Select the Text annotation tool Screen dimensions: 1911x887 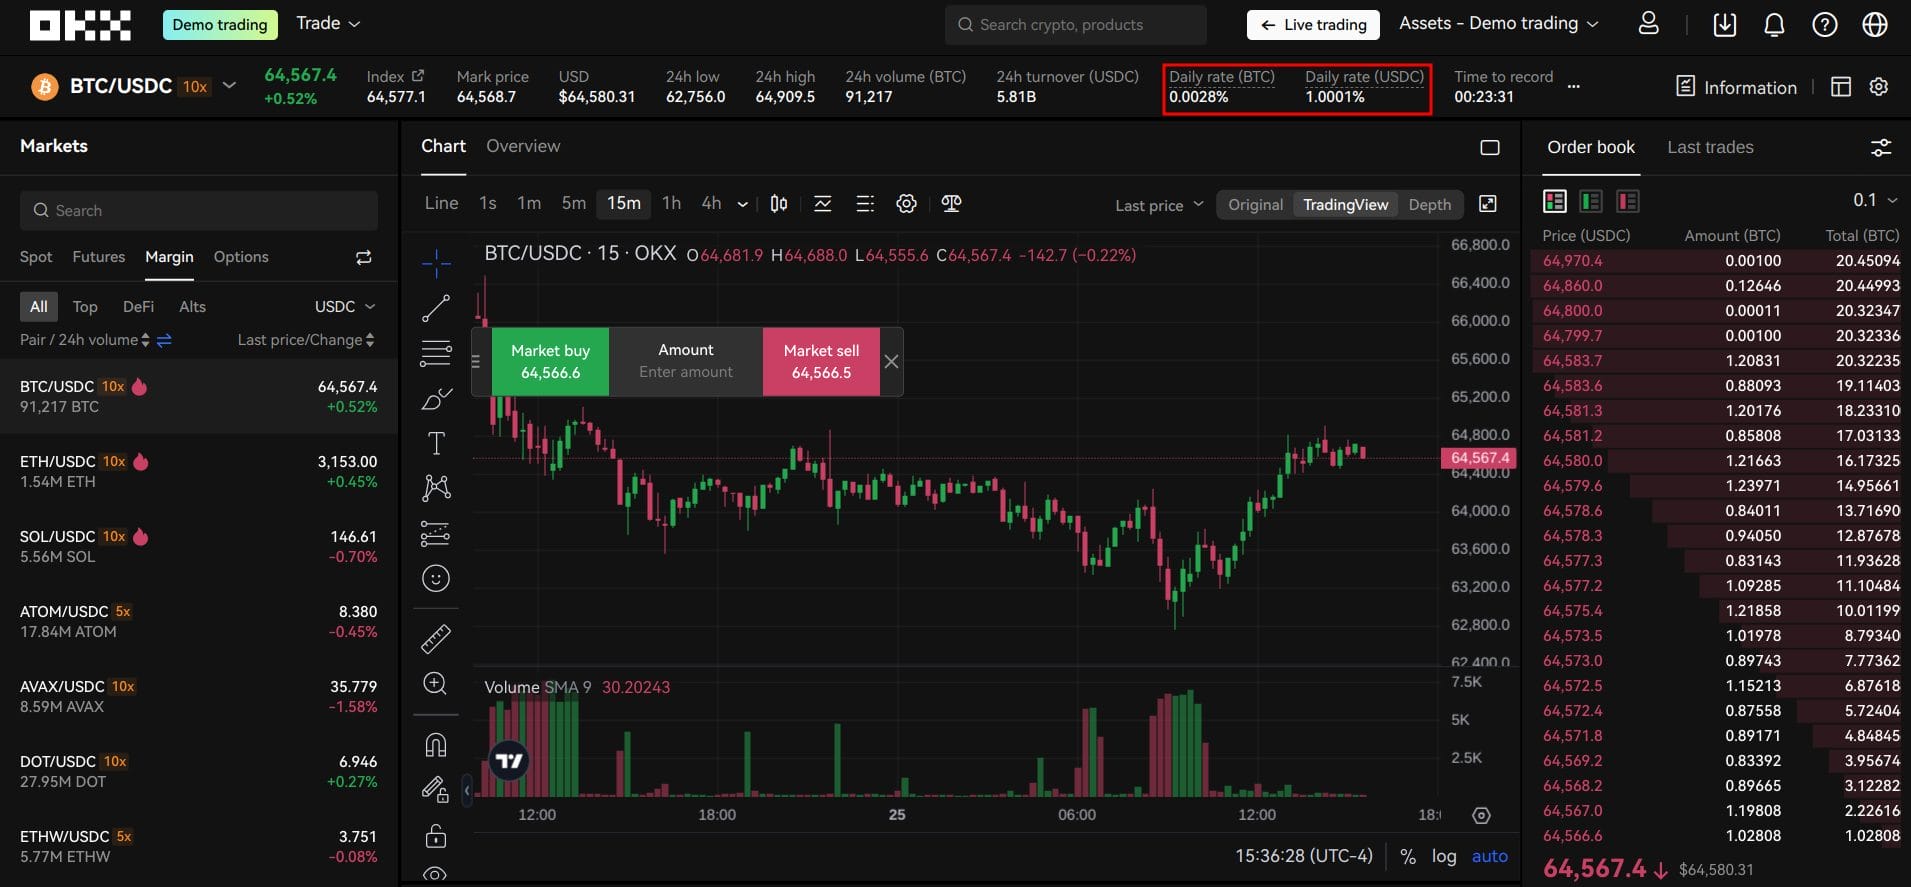coord(436,443)
